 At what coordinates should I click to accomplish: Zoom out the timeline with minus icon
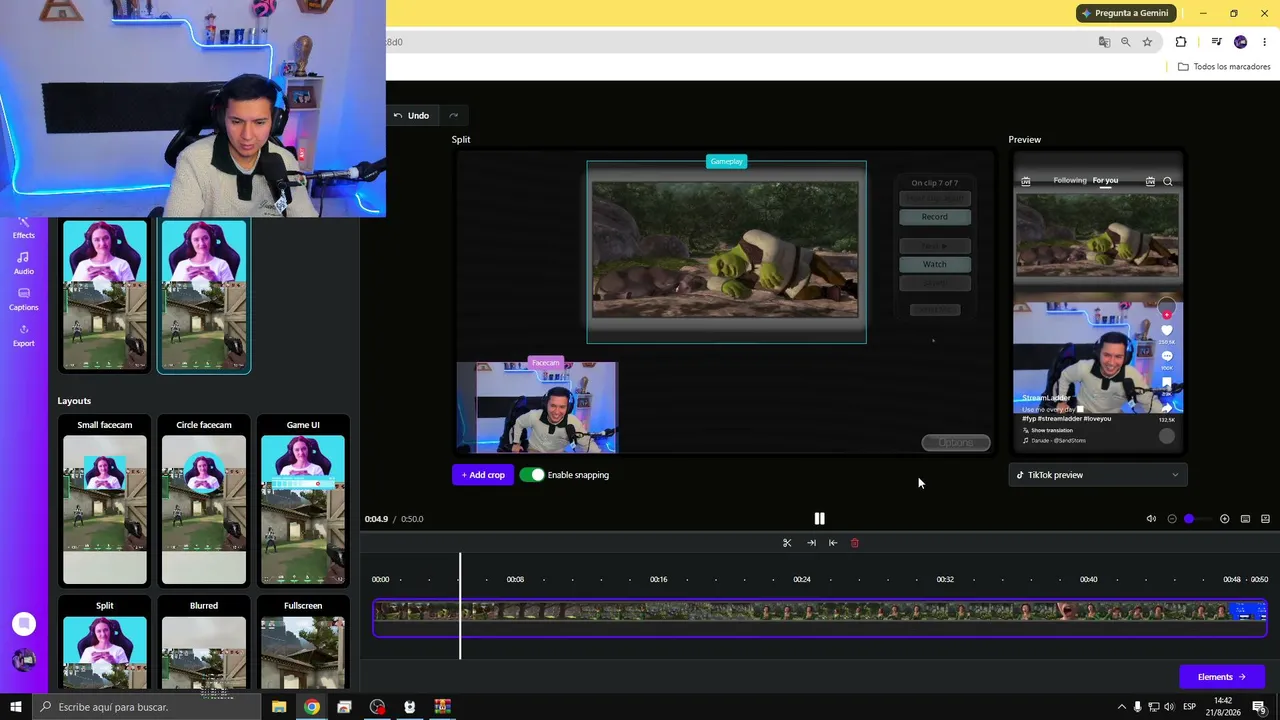click(x=1172, y=519)
